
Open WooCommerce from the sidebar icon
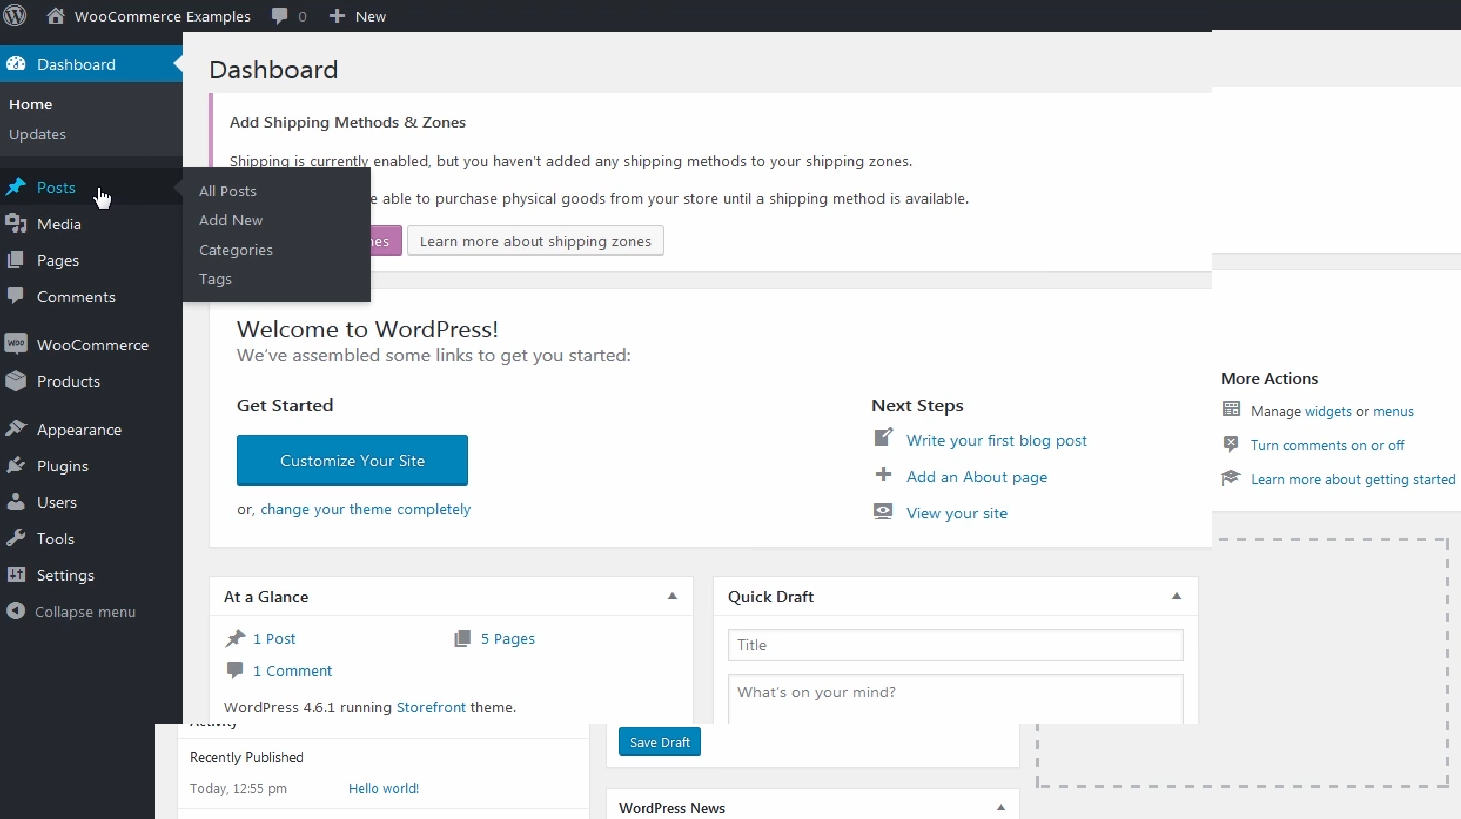pyautogui.click(x=16, y=344)
